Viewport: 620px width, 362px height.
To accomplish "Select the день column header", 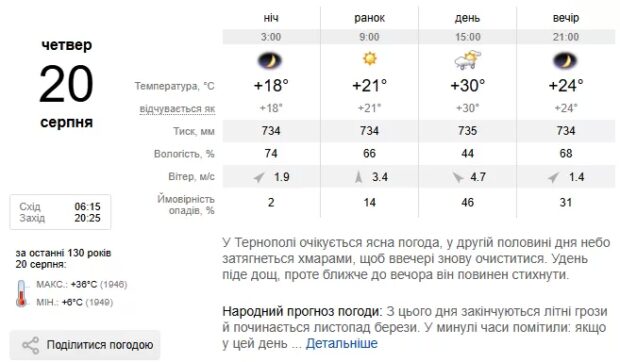I will click(467, 18).
